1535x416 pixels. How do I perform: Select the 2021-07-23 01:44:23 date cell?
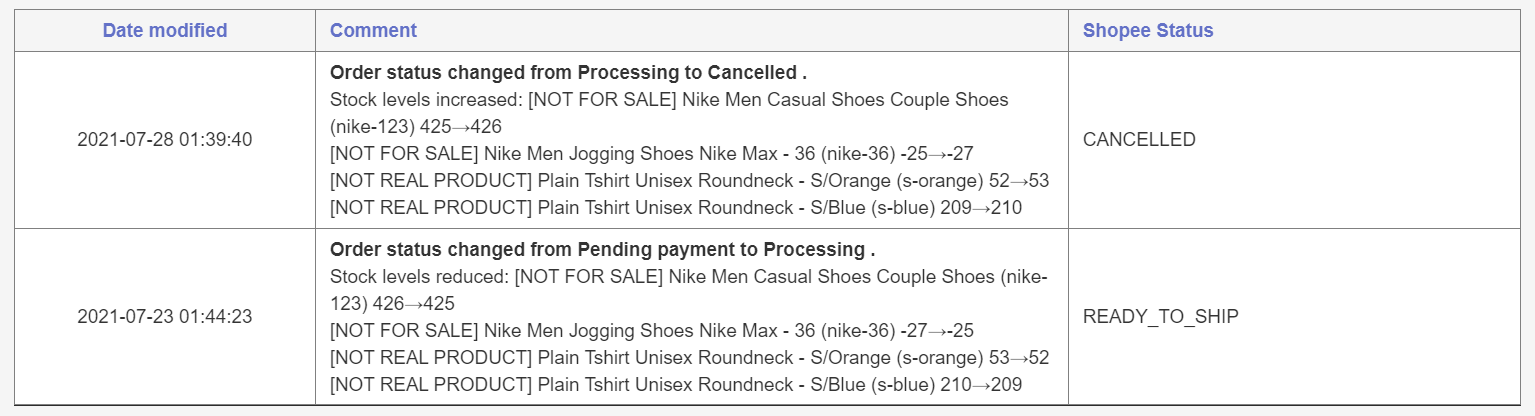[165, 316]
